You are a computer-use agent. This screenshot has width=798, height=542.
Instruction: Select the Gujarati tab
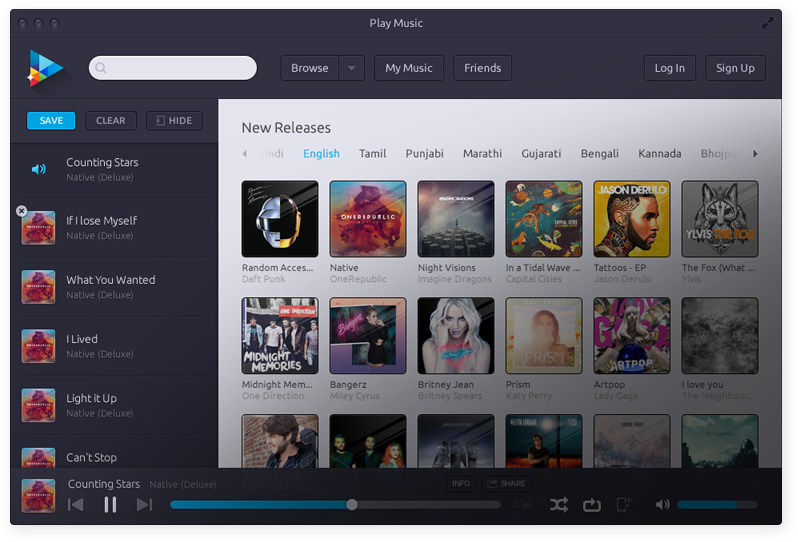[x=541, y=154]
